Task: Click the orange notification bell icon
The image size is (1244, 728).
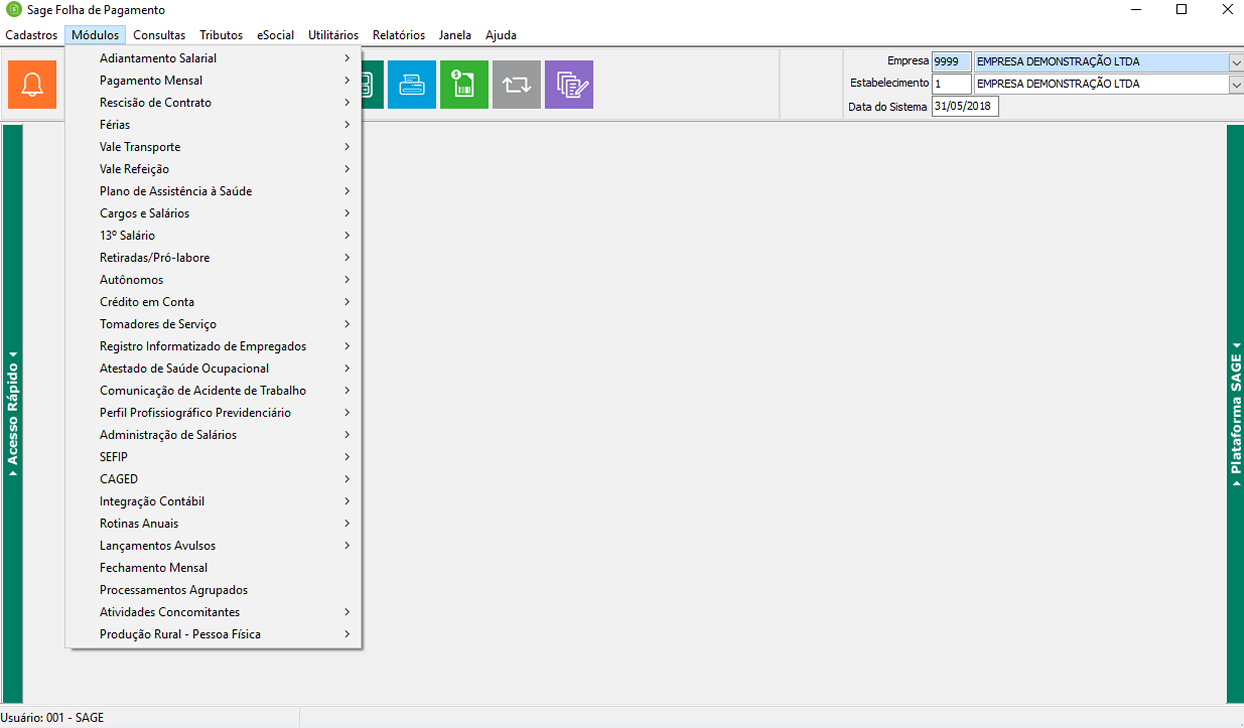Action: click(32, 85)
